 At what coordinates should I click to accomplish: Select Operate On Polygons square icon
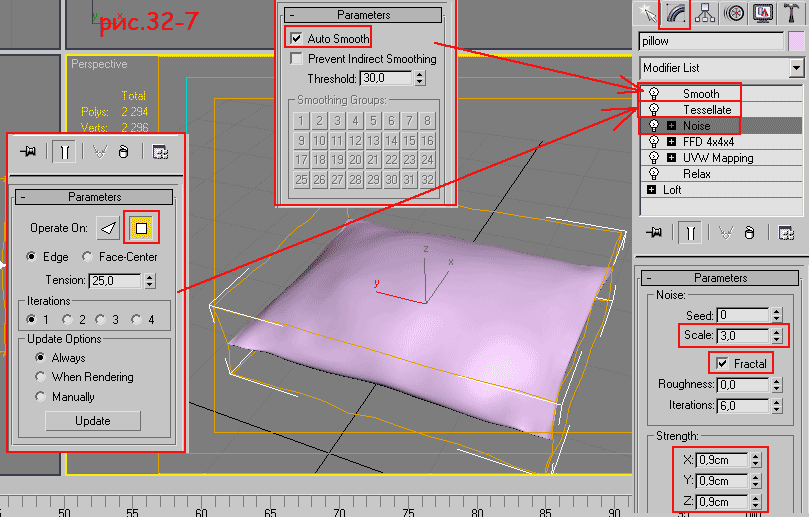(141, 228)
